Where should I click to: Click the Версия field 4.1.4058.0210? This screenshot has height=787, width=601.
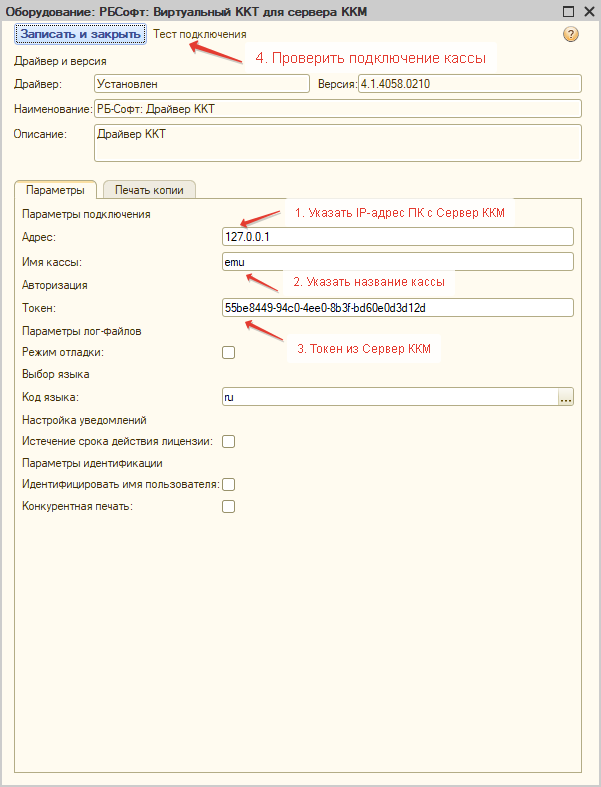(x=469, y=84)
